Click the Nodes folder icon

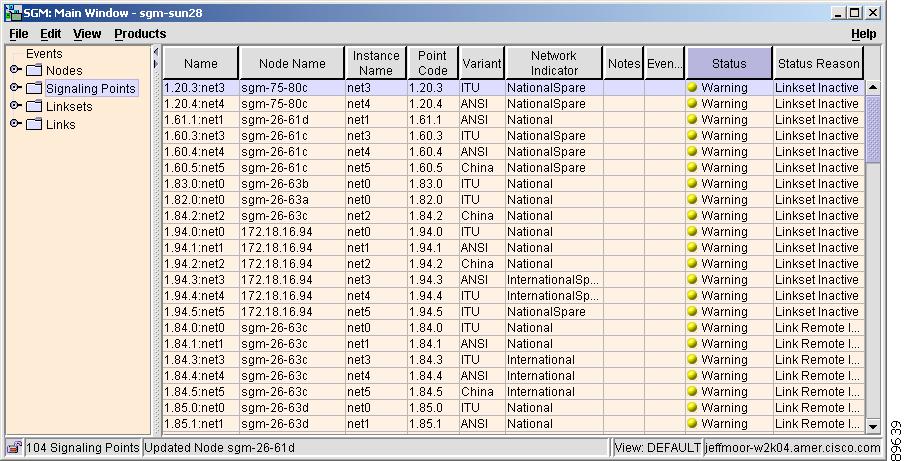click(35, 70)
